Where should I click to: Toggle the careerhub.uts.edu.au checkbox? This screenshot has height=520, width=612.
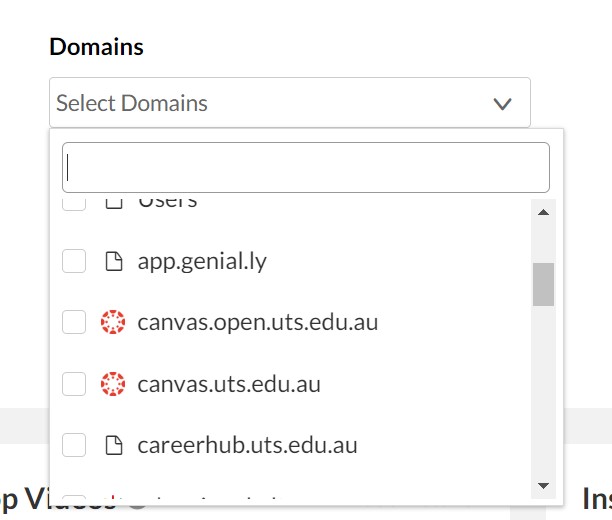coord(74,445)
